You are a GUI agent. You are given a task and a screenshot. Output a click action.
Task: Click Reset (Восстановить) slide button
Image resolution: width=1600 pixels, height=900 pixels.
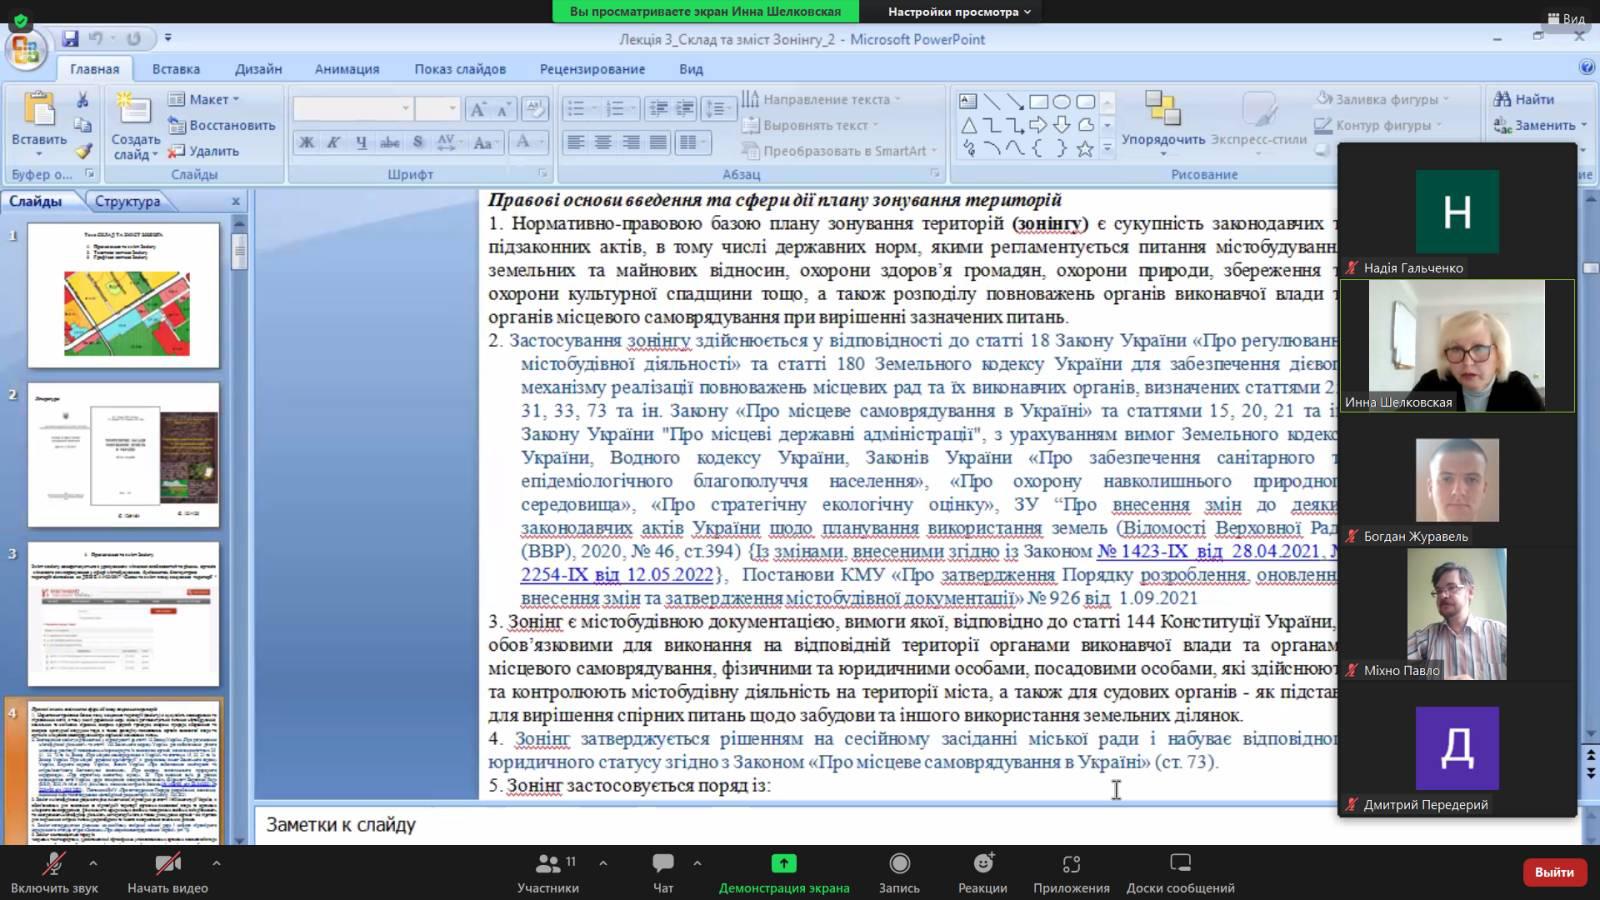(222, 125)
